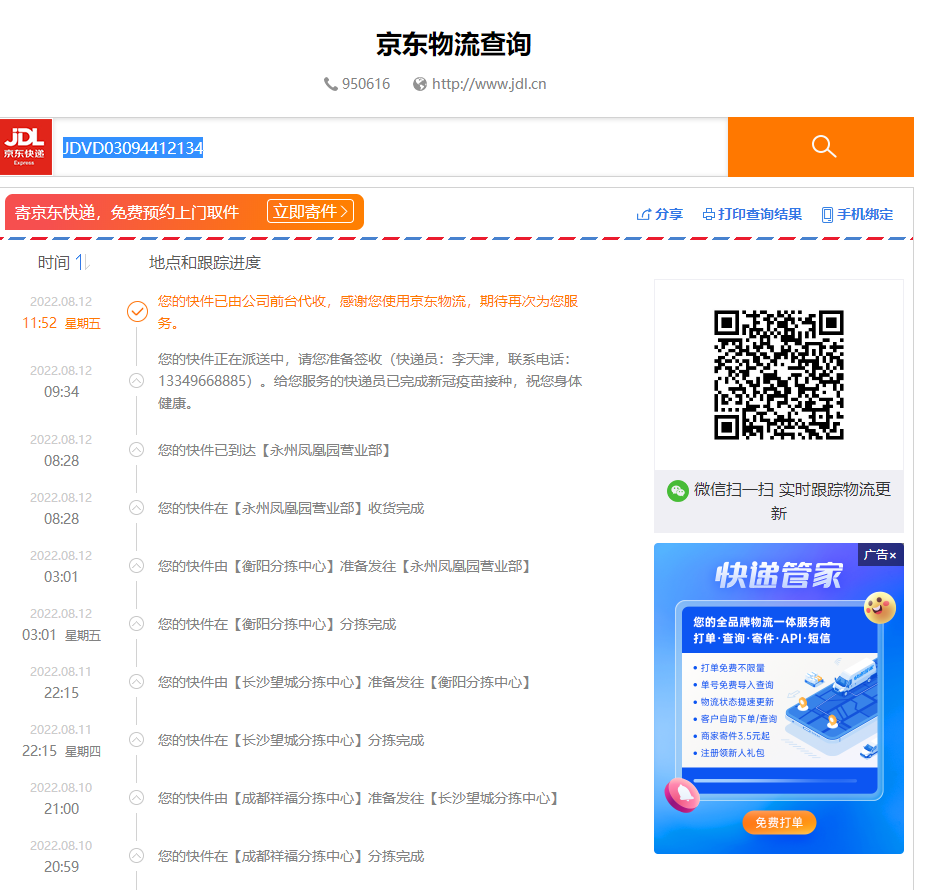Click the 您的快件已到达【永州凤凰园营业部】 text
This screenshot has height=890, width=925.
pos(274,450)
